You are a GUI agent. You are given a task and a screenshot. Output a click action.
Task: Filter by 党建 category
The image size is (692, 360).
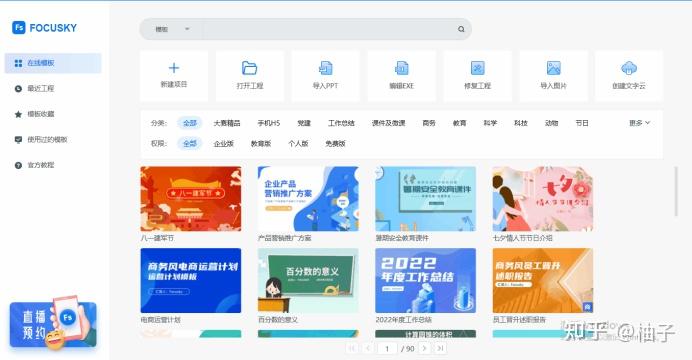(x=304, y=123)
